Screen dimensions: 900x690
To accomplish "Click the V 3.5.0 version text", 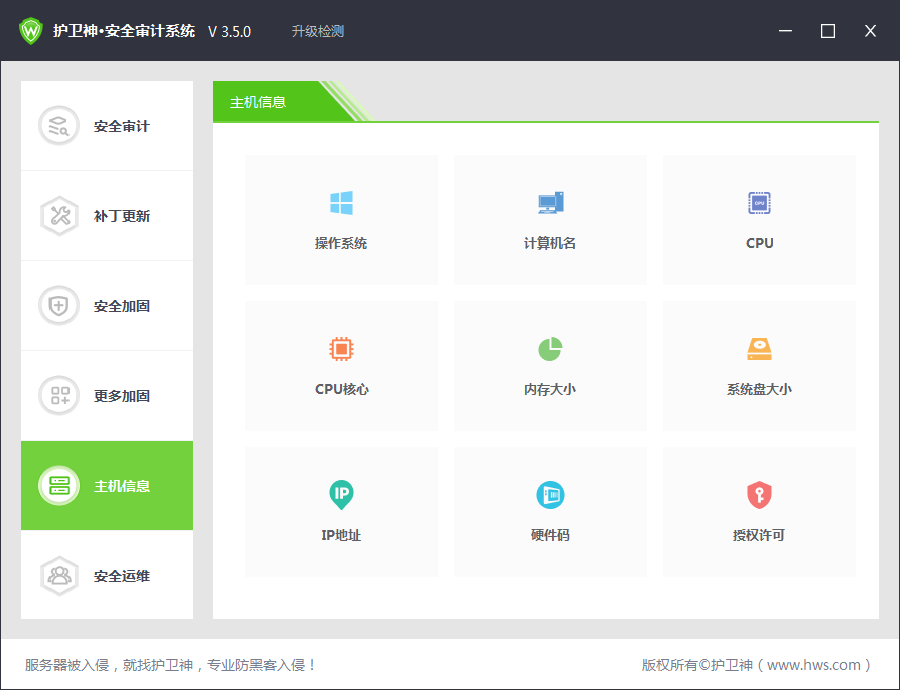I will (230, 32).
